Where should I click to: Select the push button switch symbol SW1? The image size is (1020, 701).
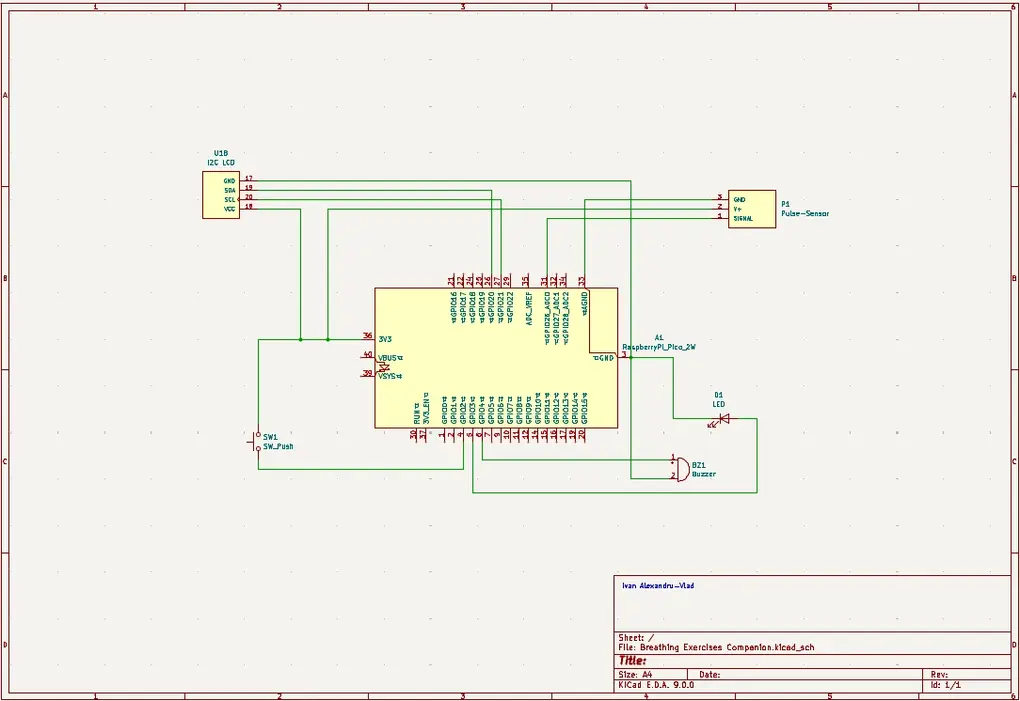point(255,442)
